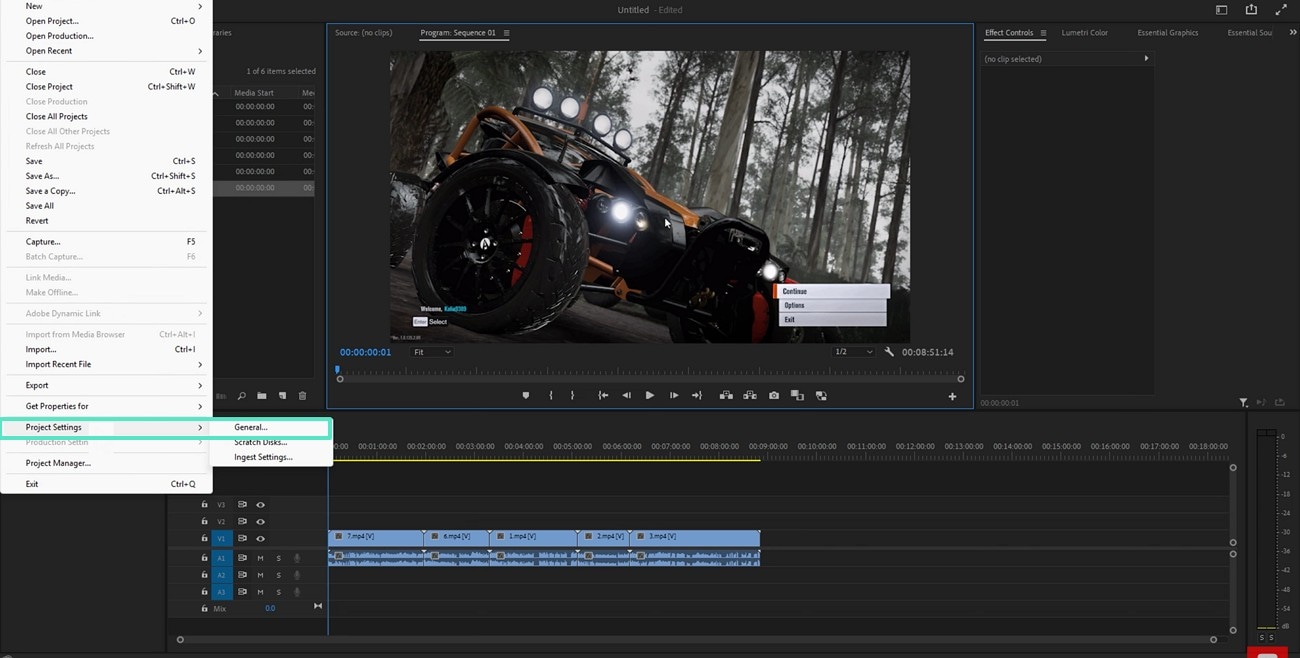1300x658 pixels.
Task: Toggle the lock on track V3
Action: (205, 505)
